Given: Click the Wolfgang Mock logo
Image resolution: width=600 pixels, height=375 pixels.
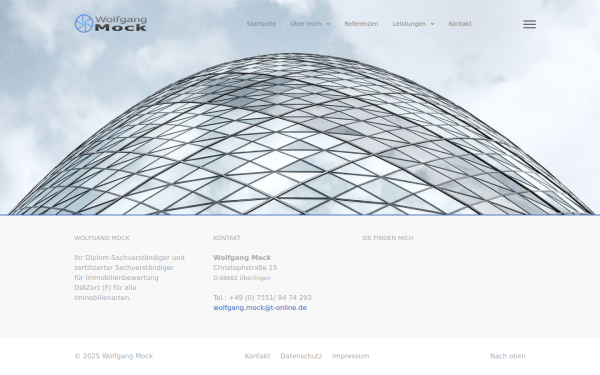Looking at the screenshot, I should (x=111, y=23).
